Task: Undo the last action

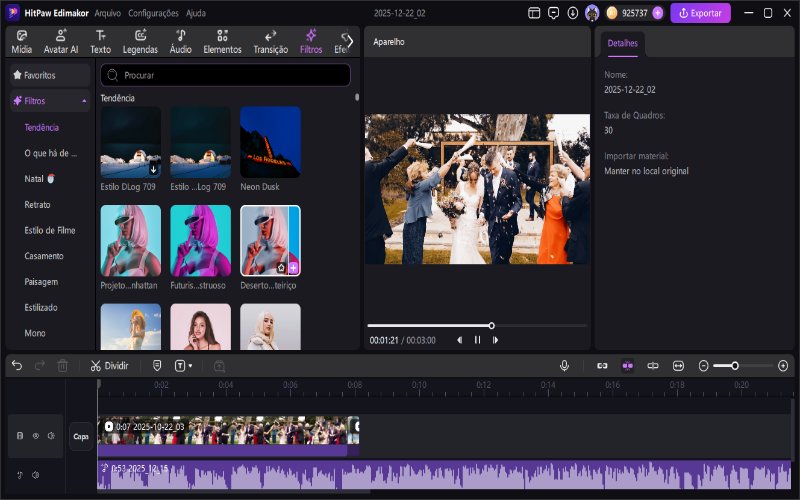Action: [17, 365]
